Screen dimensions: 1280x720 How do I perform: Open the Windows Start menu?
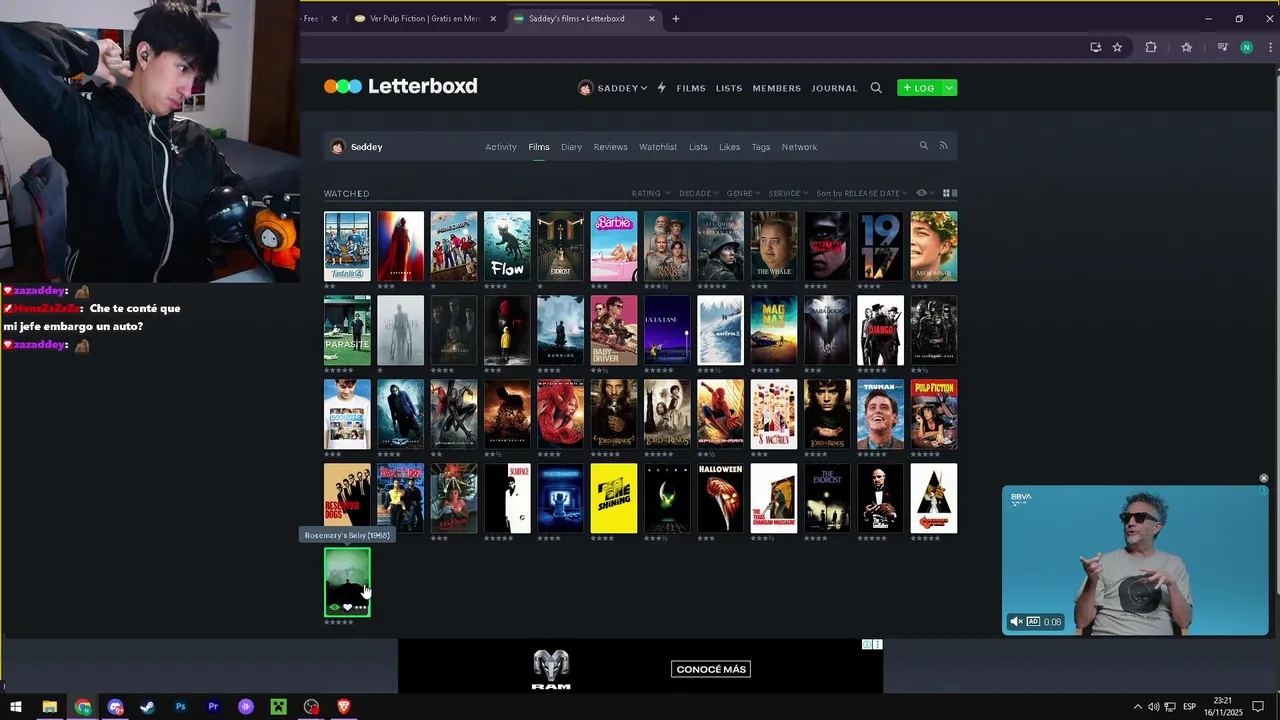(x=16, y=707)
